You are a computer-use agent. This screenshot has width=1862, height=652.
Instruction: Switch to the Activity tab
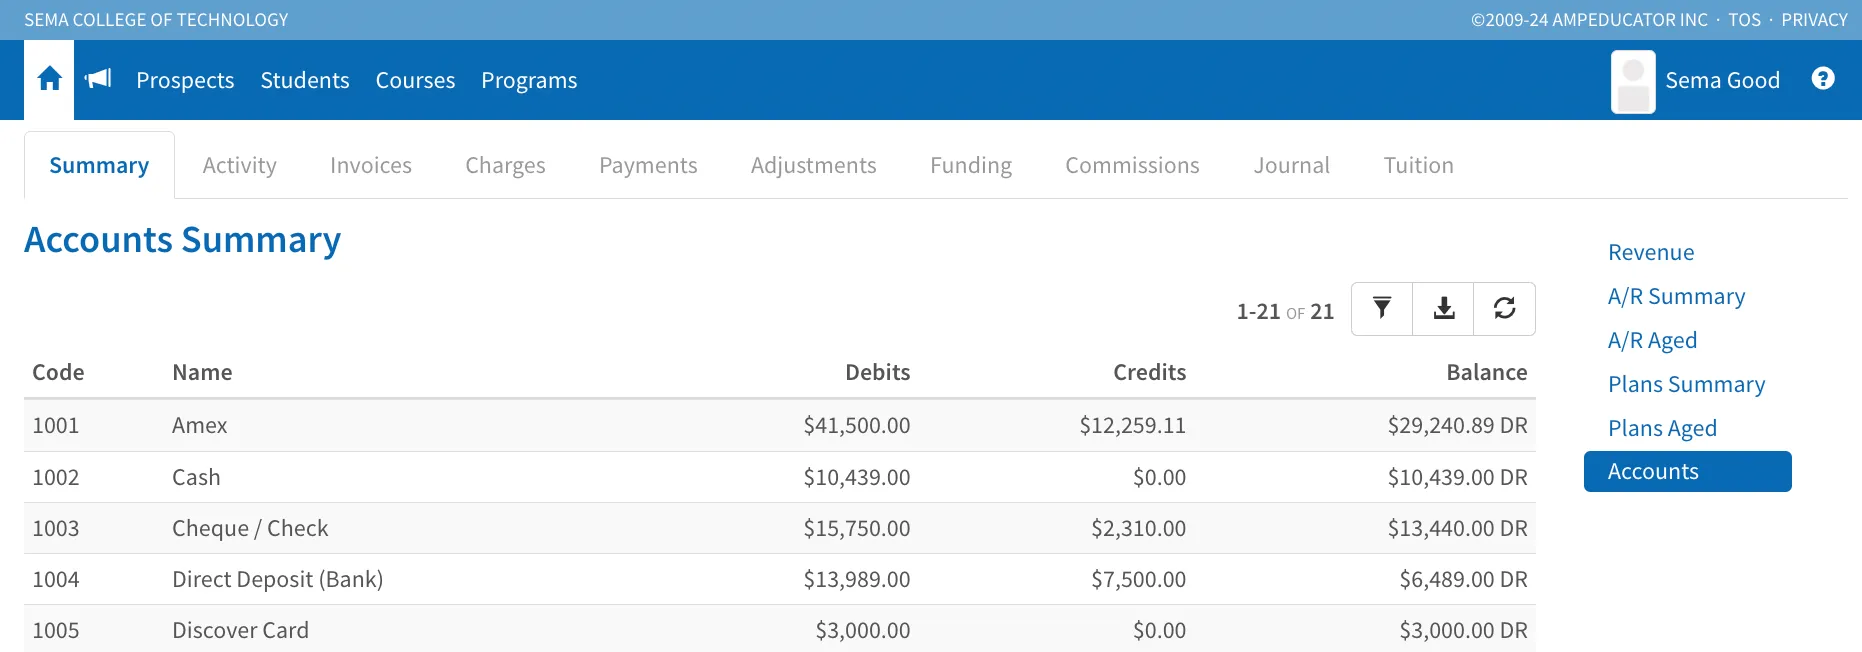point(239,165)
